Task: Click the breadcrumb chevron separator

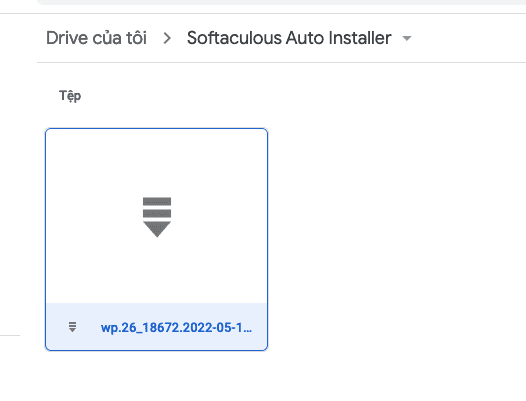Action: tap(167, 38)
